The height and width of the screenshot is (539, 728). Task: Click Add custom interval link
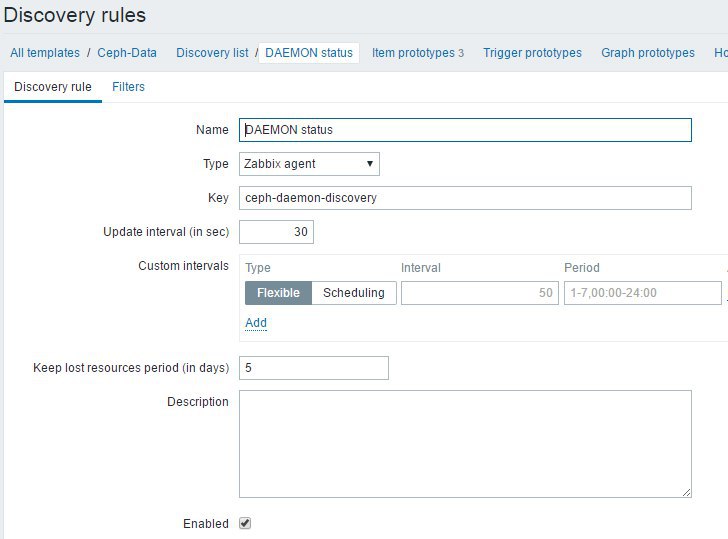coord(256,323)
